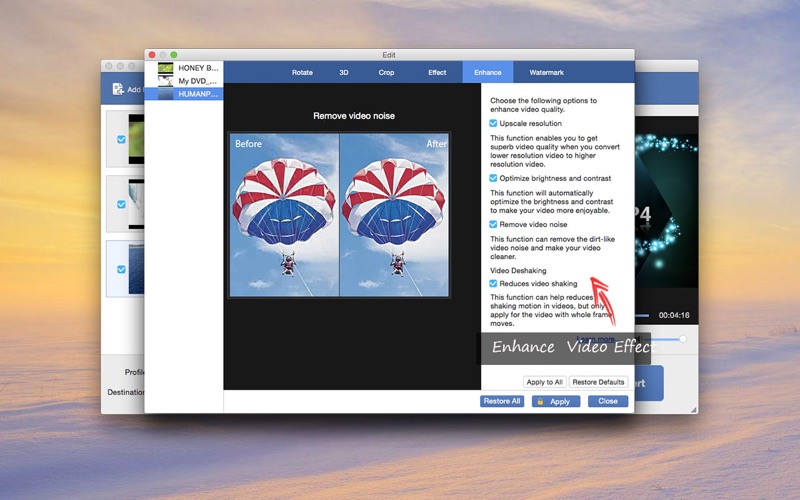The image size is (800, 500).
Task: Click the slider handle in the background window
Action: (683, 339)
